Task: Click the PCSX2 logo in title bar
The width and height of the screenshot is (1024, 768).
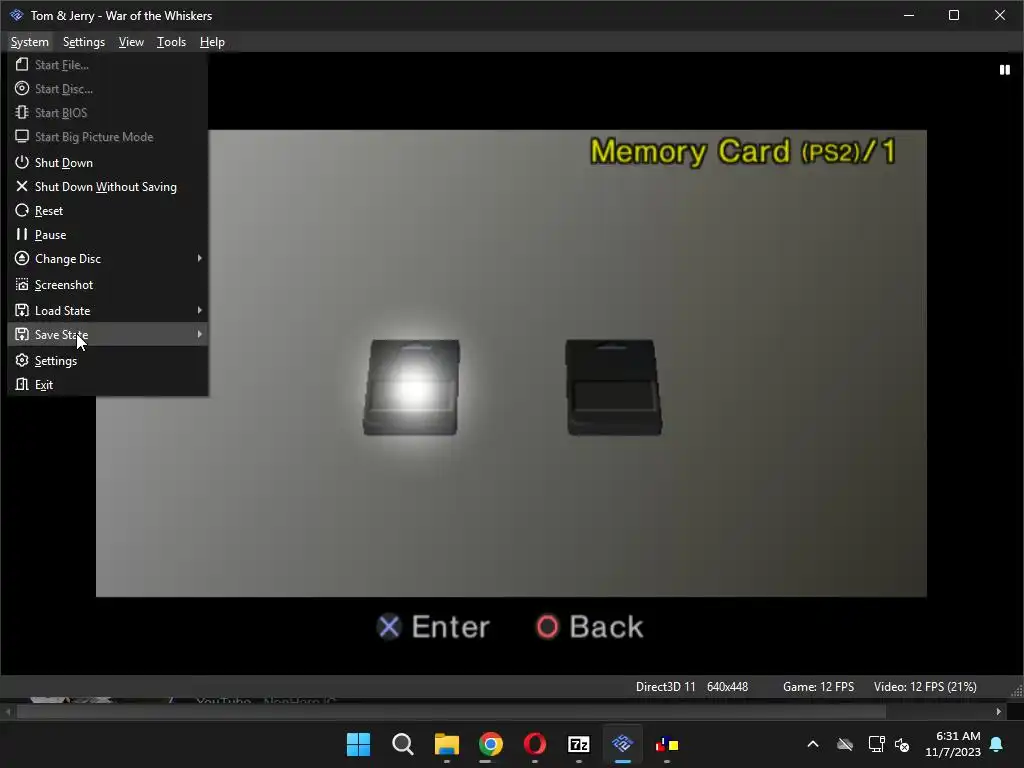Action: [x=16, y=15]
